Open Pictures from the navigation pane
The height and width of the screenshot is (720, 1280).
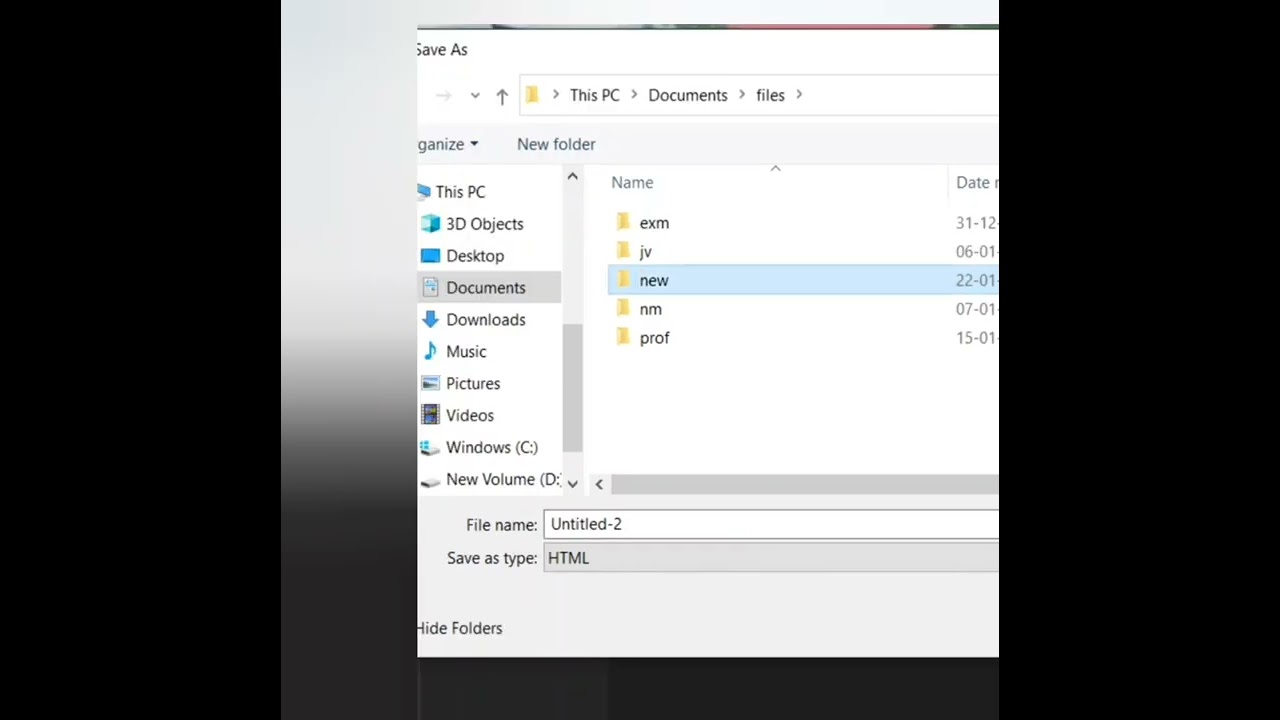click(472, 384)
